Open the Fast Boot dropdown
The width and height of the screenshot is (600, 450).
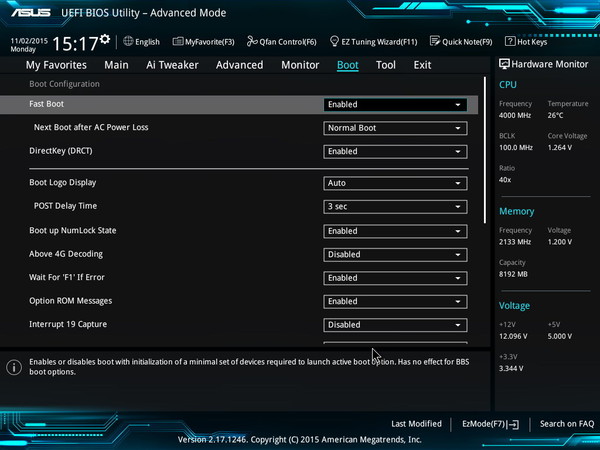pyautogui.click(x=395, y=104)
